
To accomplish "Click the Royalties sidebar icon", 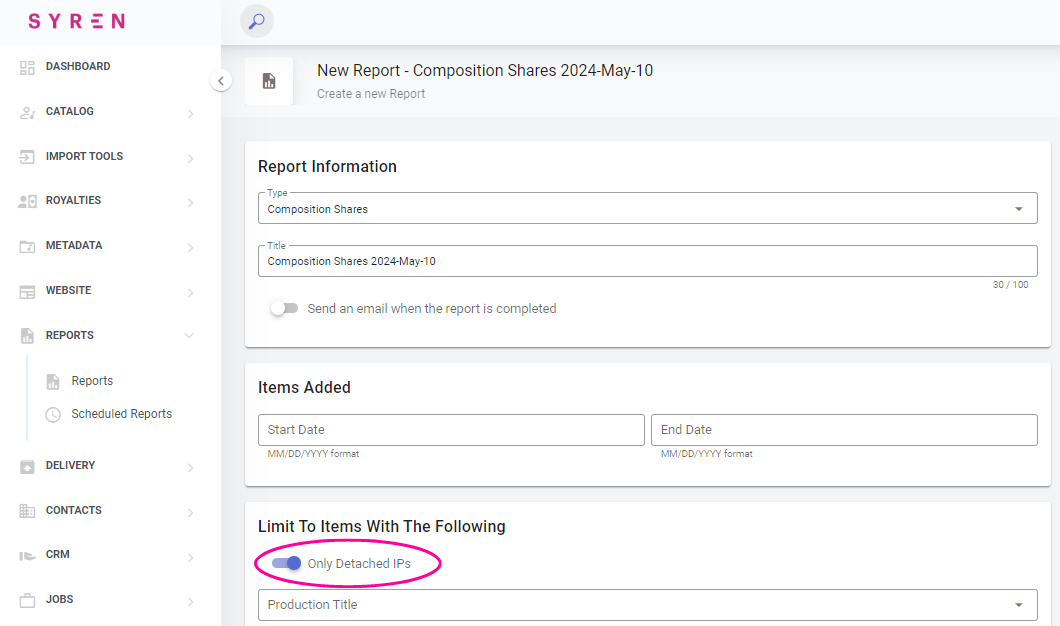I will 27,201.
